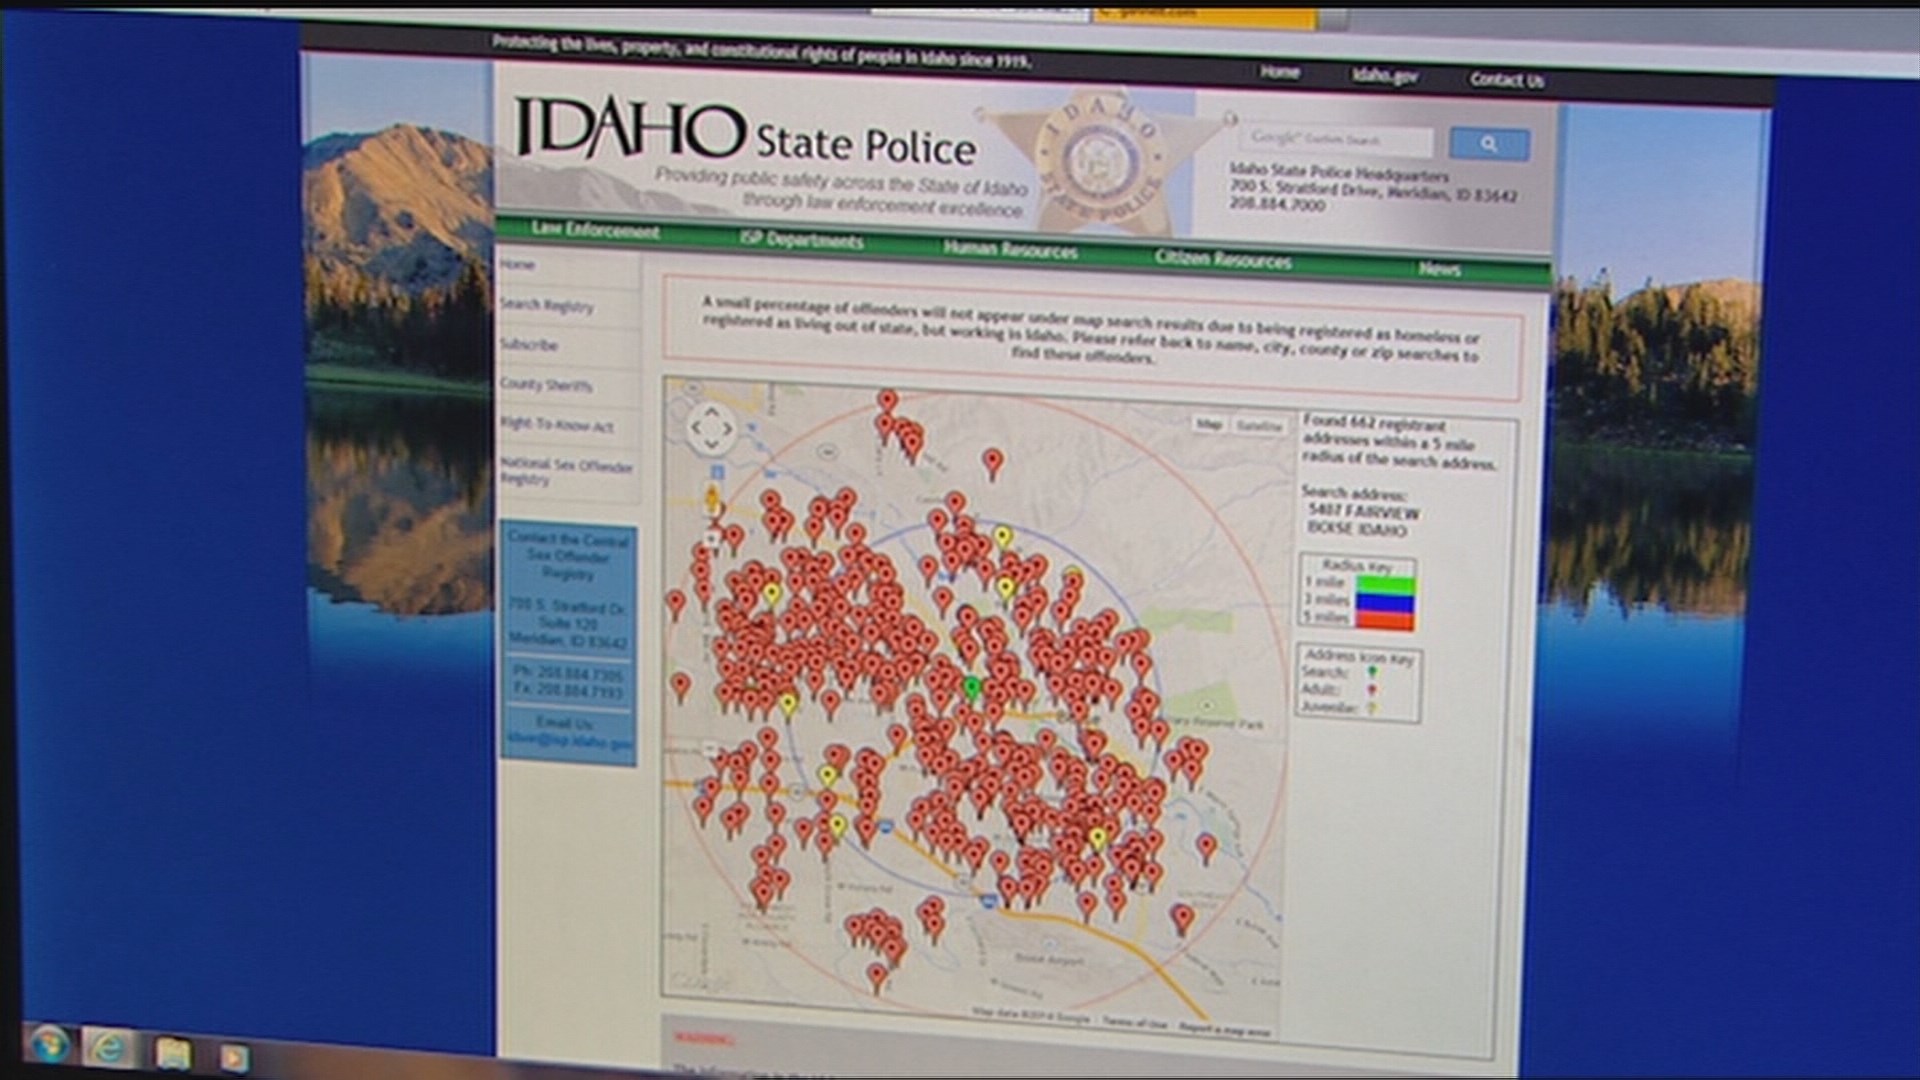Open the Right-To-Know Act link
Viewport: 1920px width, 1080px height.
(x=557, y=425)
